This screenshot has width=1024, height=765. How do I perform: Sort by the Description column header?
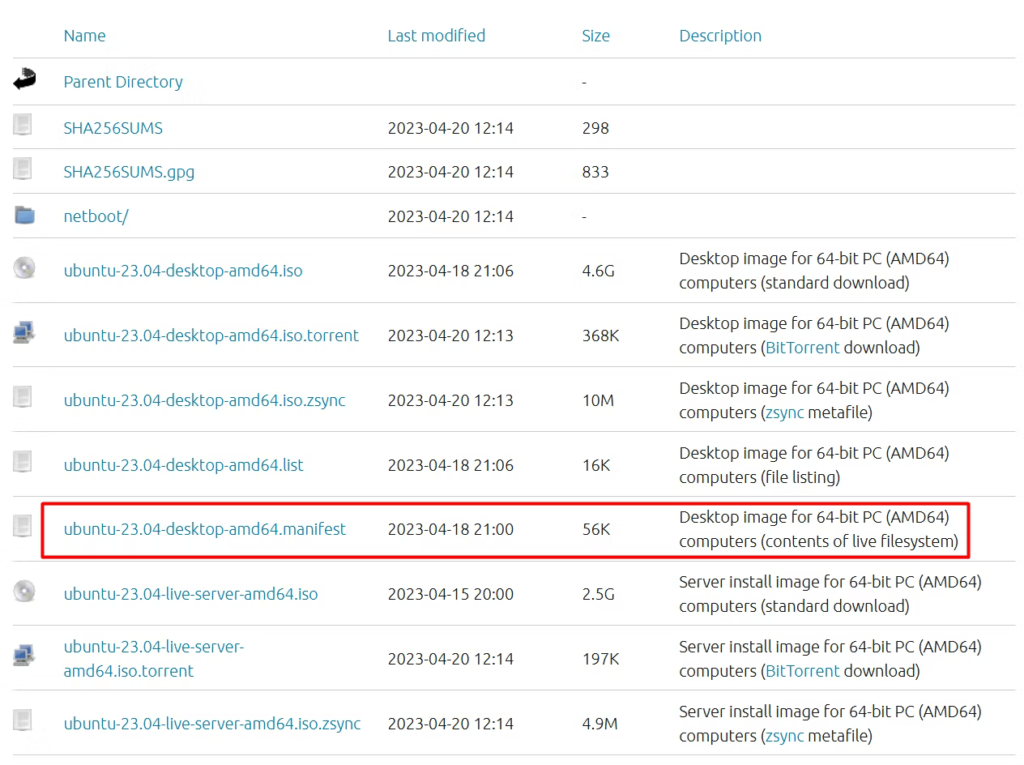point(720,36)
